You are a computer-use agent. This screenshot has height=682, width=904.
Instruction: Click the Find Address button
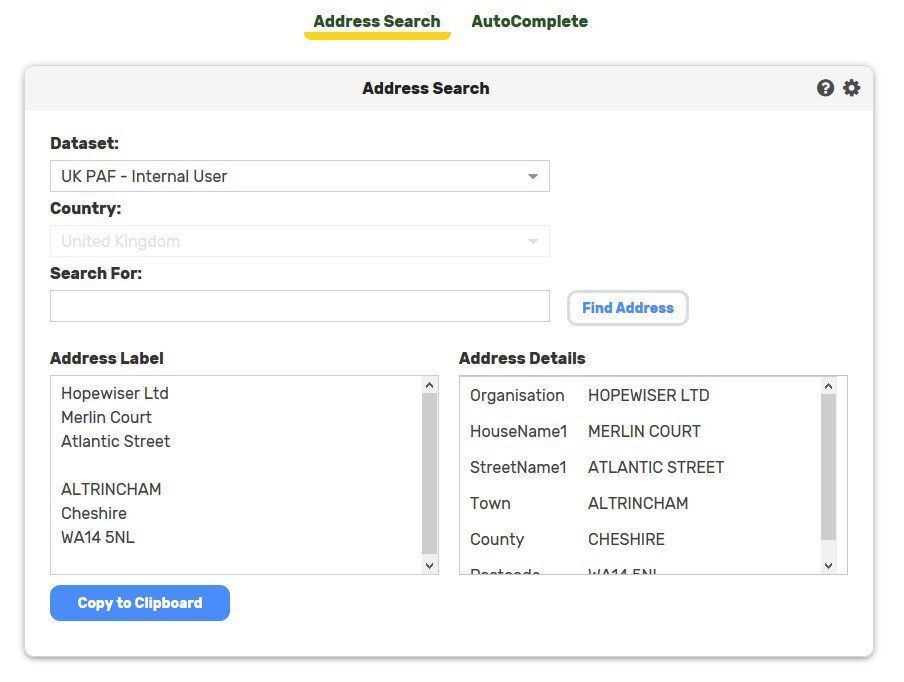(x=627, y=308)
